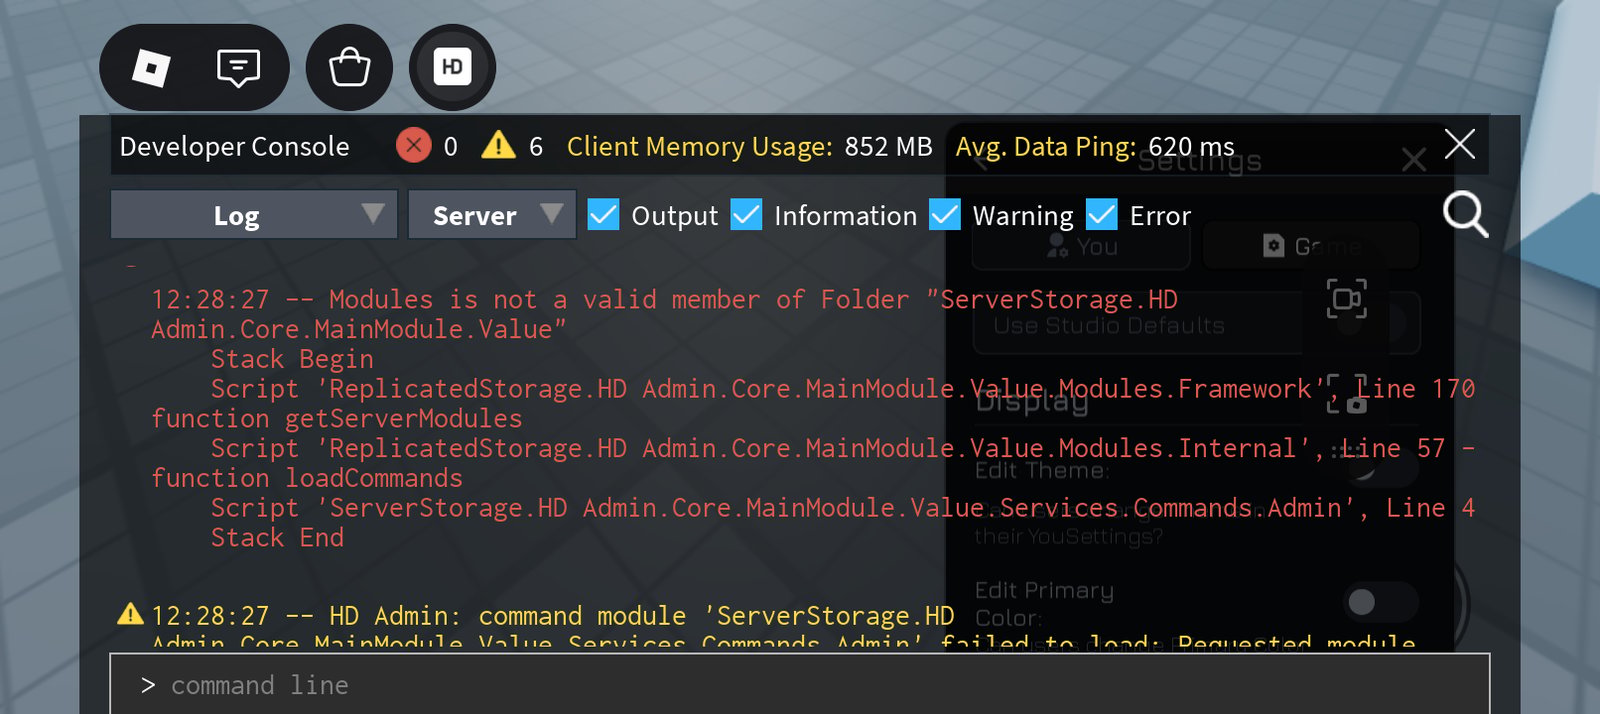Toggle the Output checkbox
1600x714 pixels.
click(x=603, y=214)
